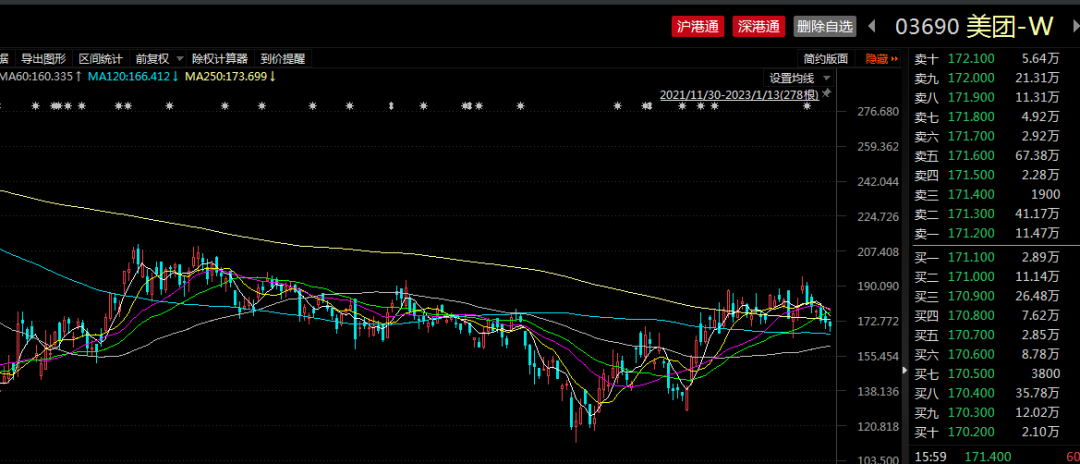This screenshot has width=1080, height=464.
Task: Click 删除自选 to remove from watchlist
Action: 824,27
